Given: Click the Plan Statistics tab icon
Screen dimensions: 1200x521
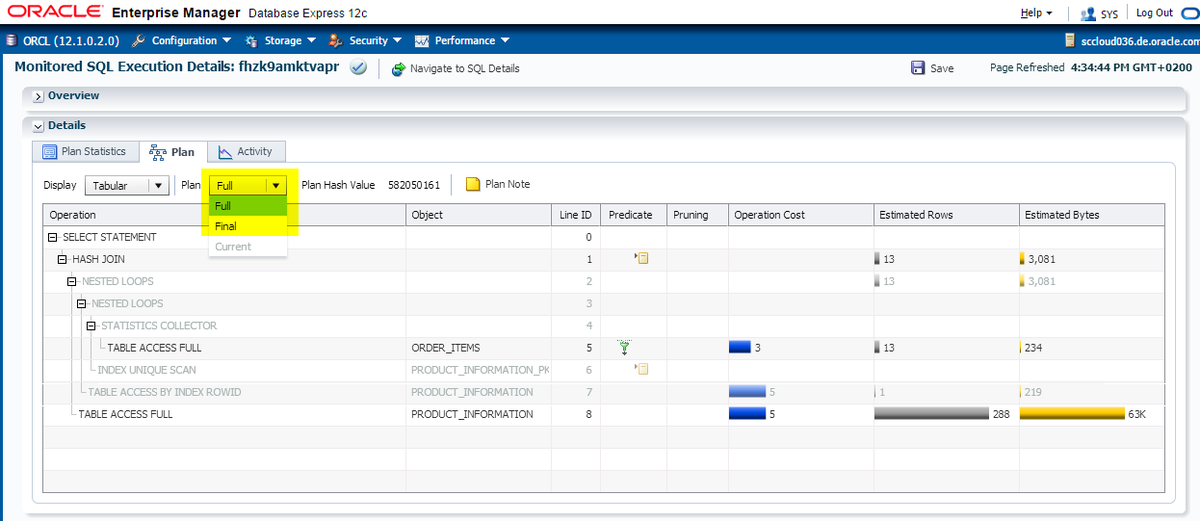Looking at the screenshot, I should (49, 152).
